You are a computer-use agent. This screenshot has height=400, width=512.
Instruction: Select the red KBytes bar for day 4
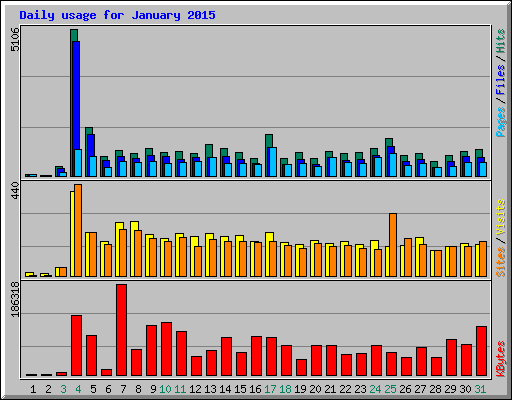76,346
